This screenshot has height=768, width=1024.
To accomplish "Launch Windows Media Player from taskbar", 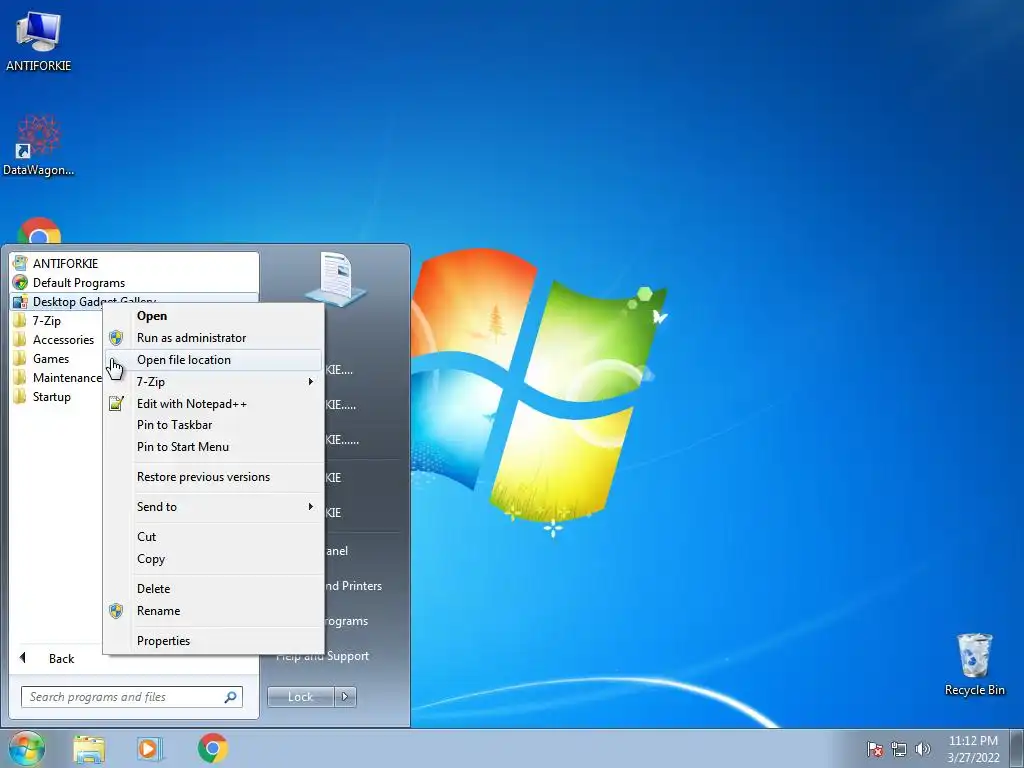I will pos(150,748).
